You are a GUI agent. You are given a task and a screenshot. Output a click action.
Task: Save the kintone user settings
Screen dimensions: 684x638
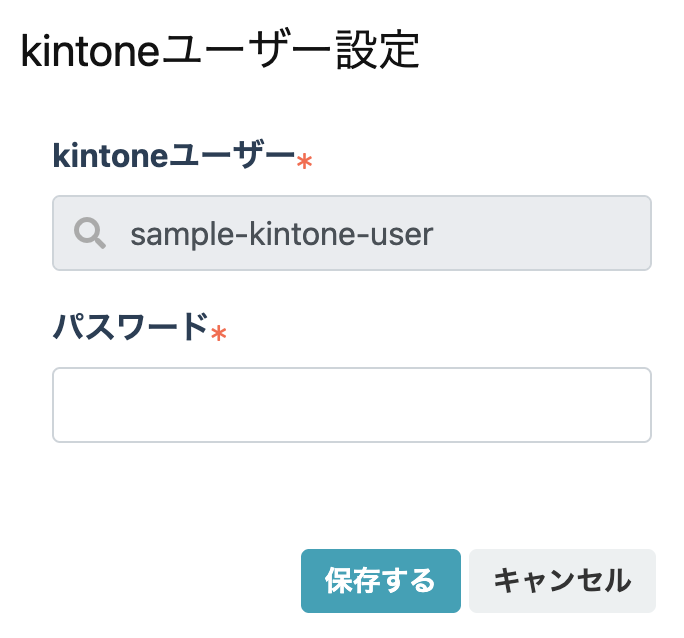pos(380,580)
